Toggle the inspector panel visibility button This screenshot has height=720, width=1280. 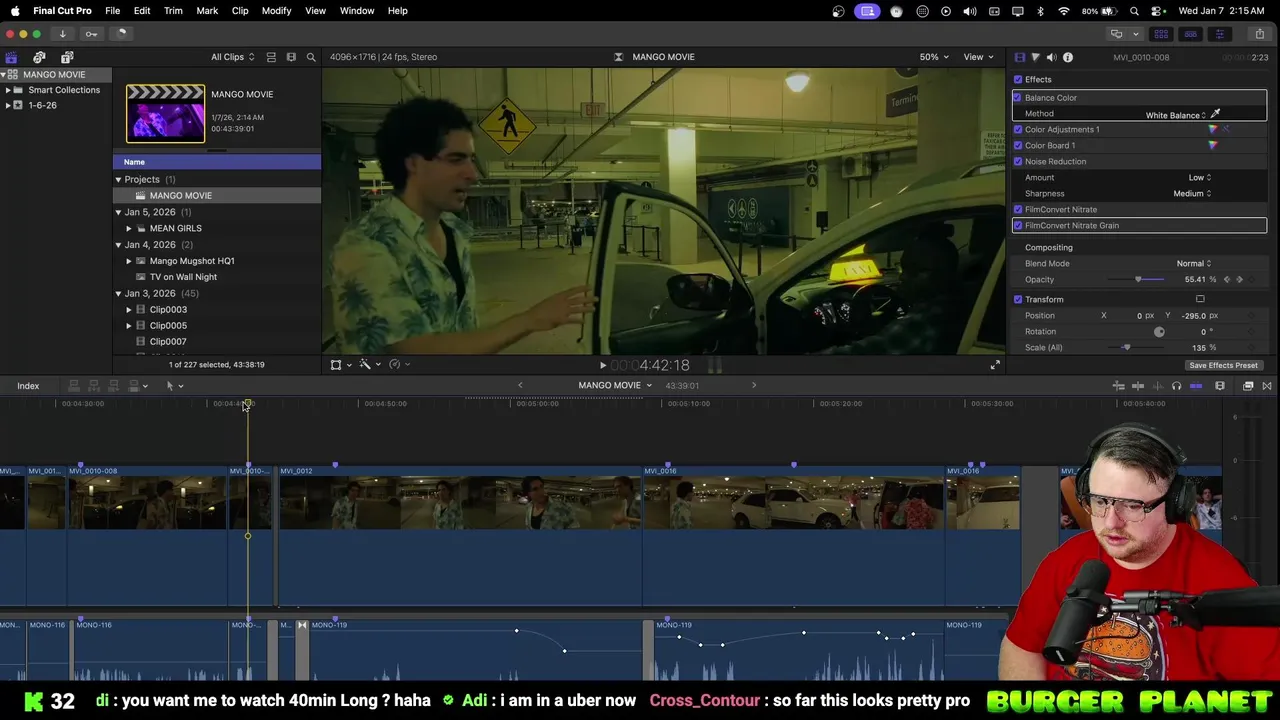1219,33
